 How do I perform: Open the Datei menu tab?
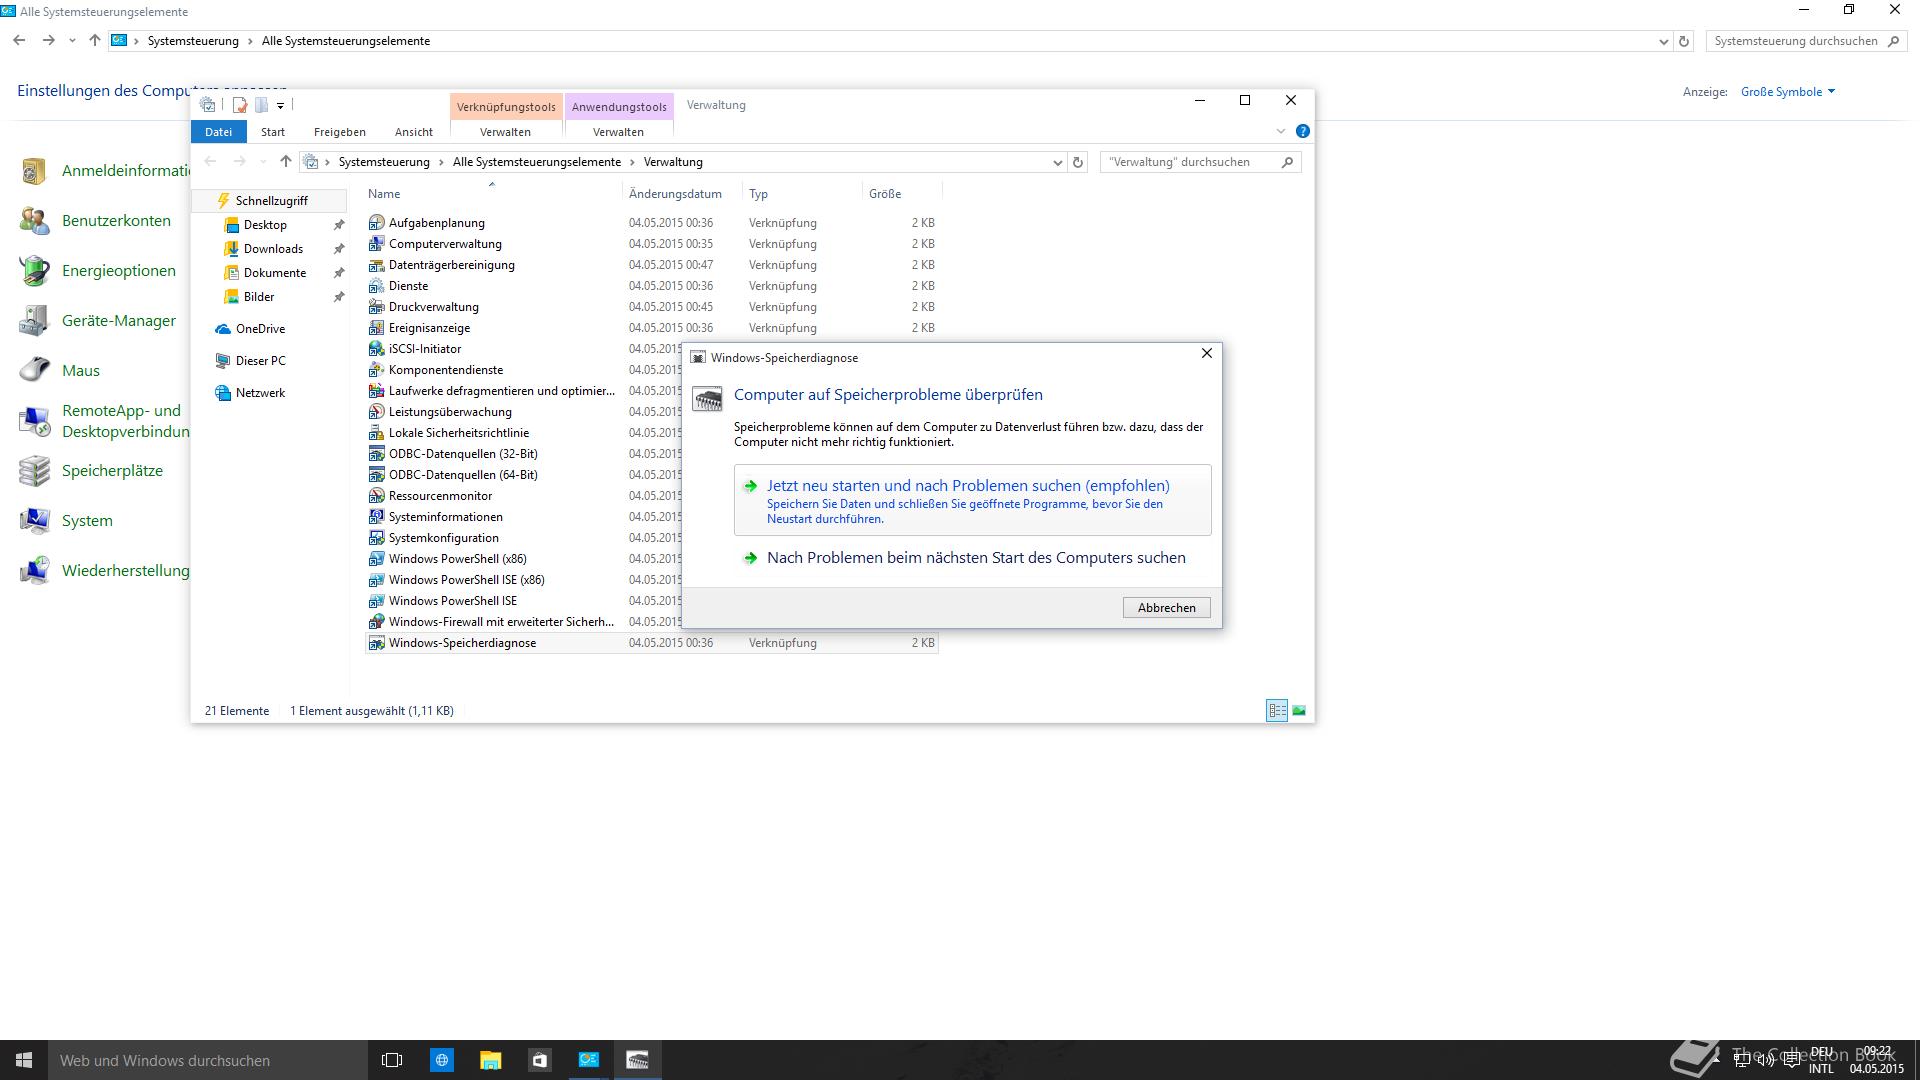[x=218, y=132]
